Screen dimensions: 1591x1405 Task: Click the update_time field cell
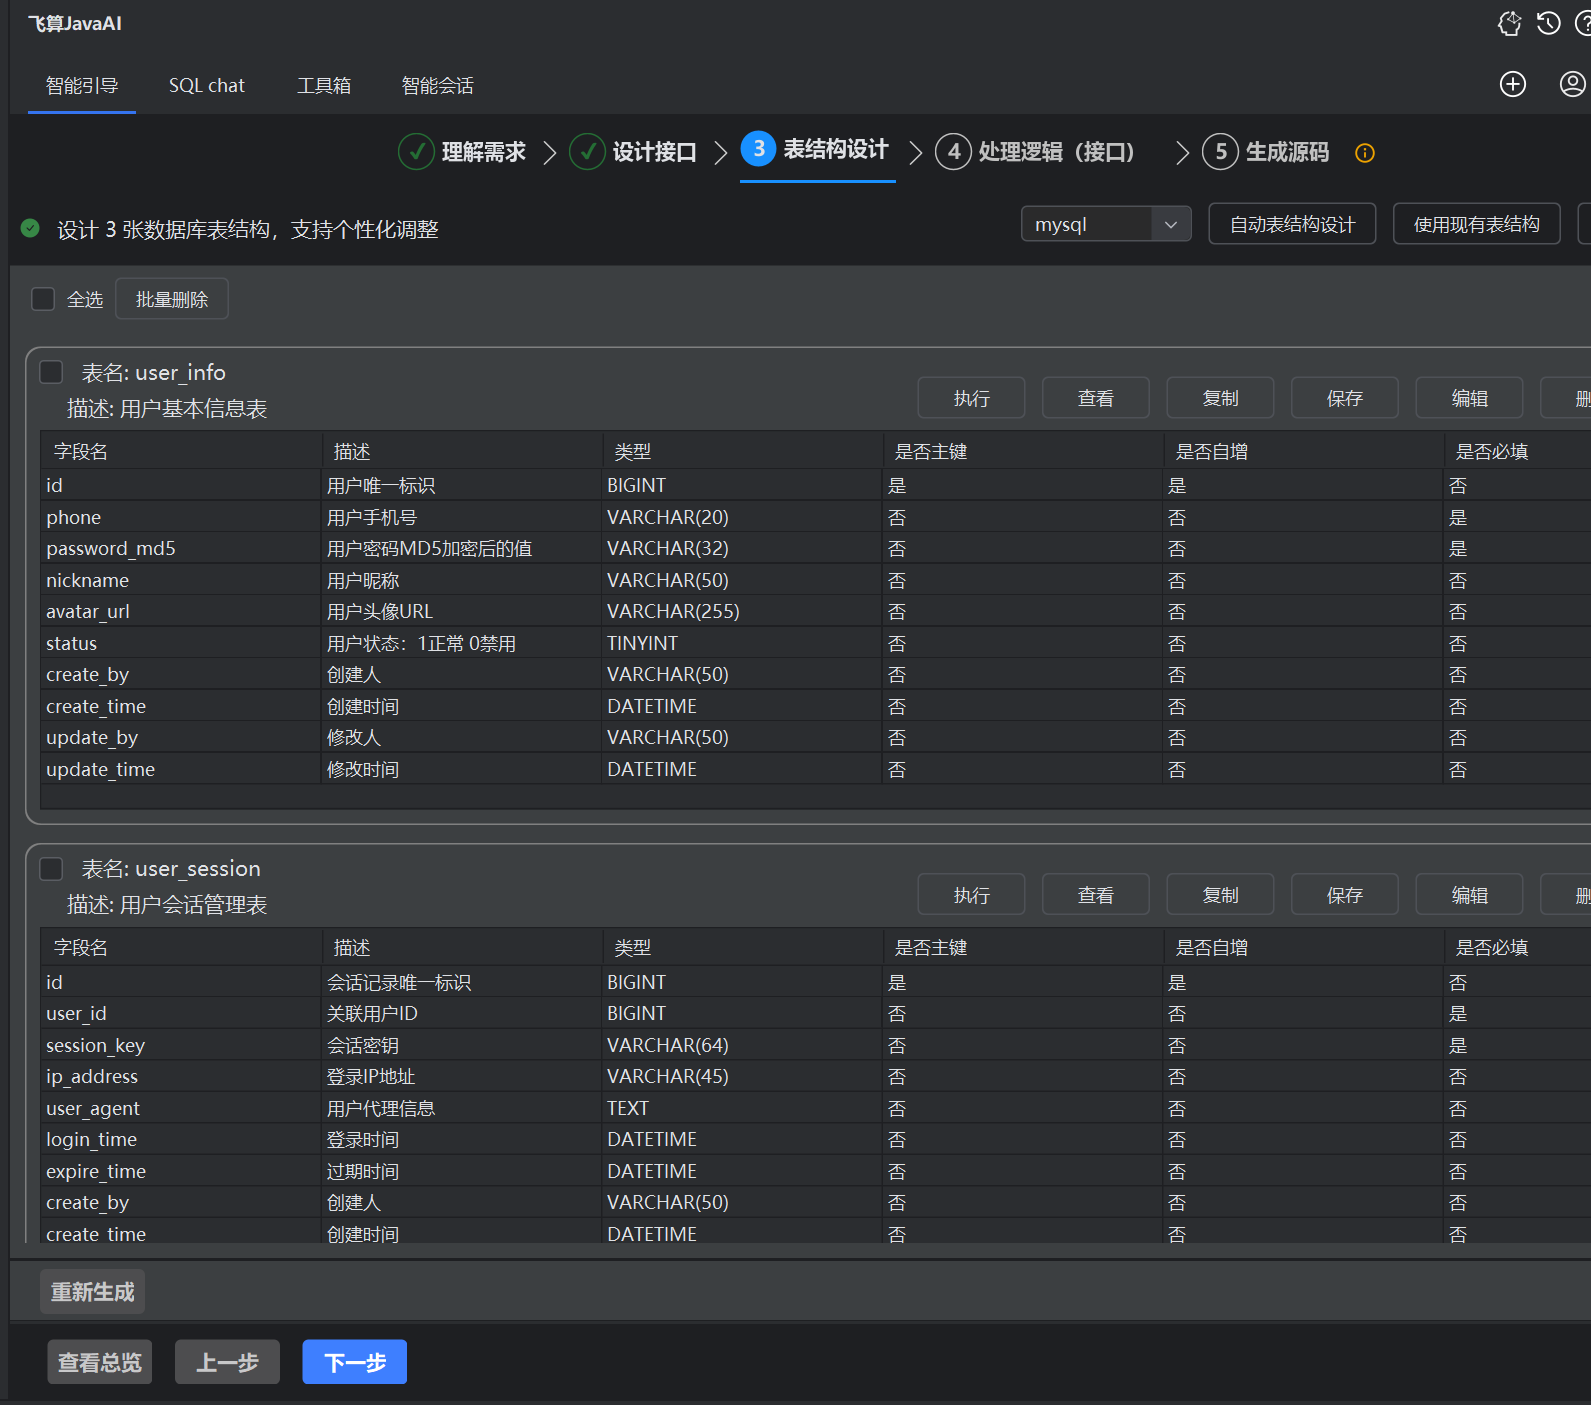(181, 769)
